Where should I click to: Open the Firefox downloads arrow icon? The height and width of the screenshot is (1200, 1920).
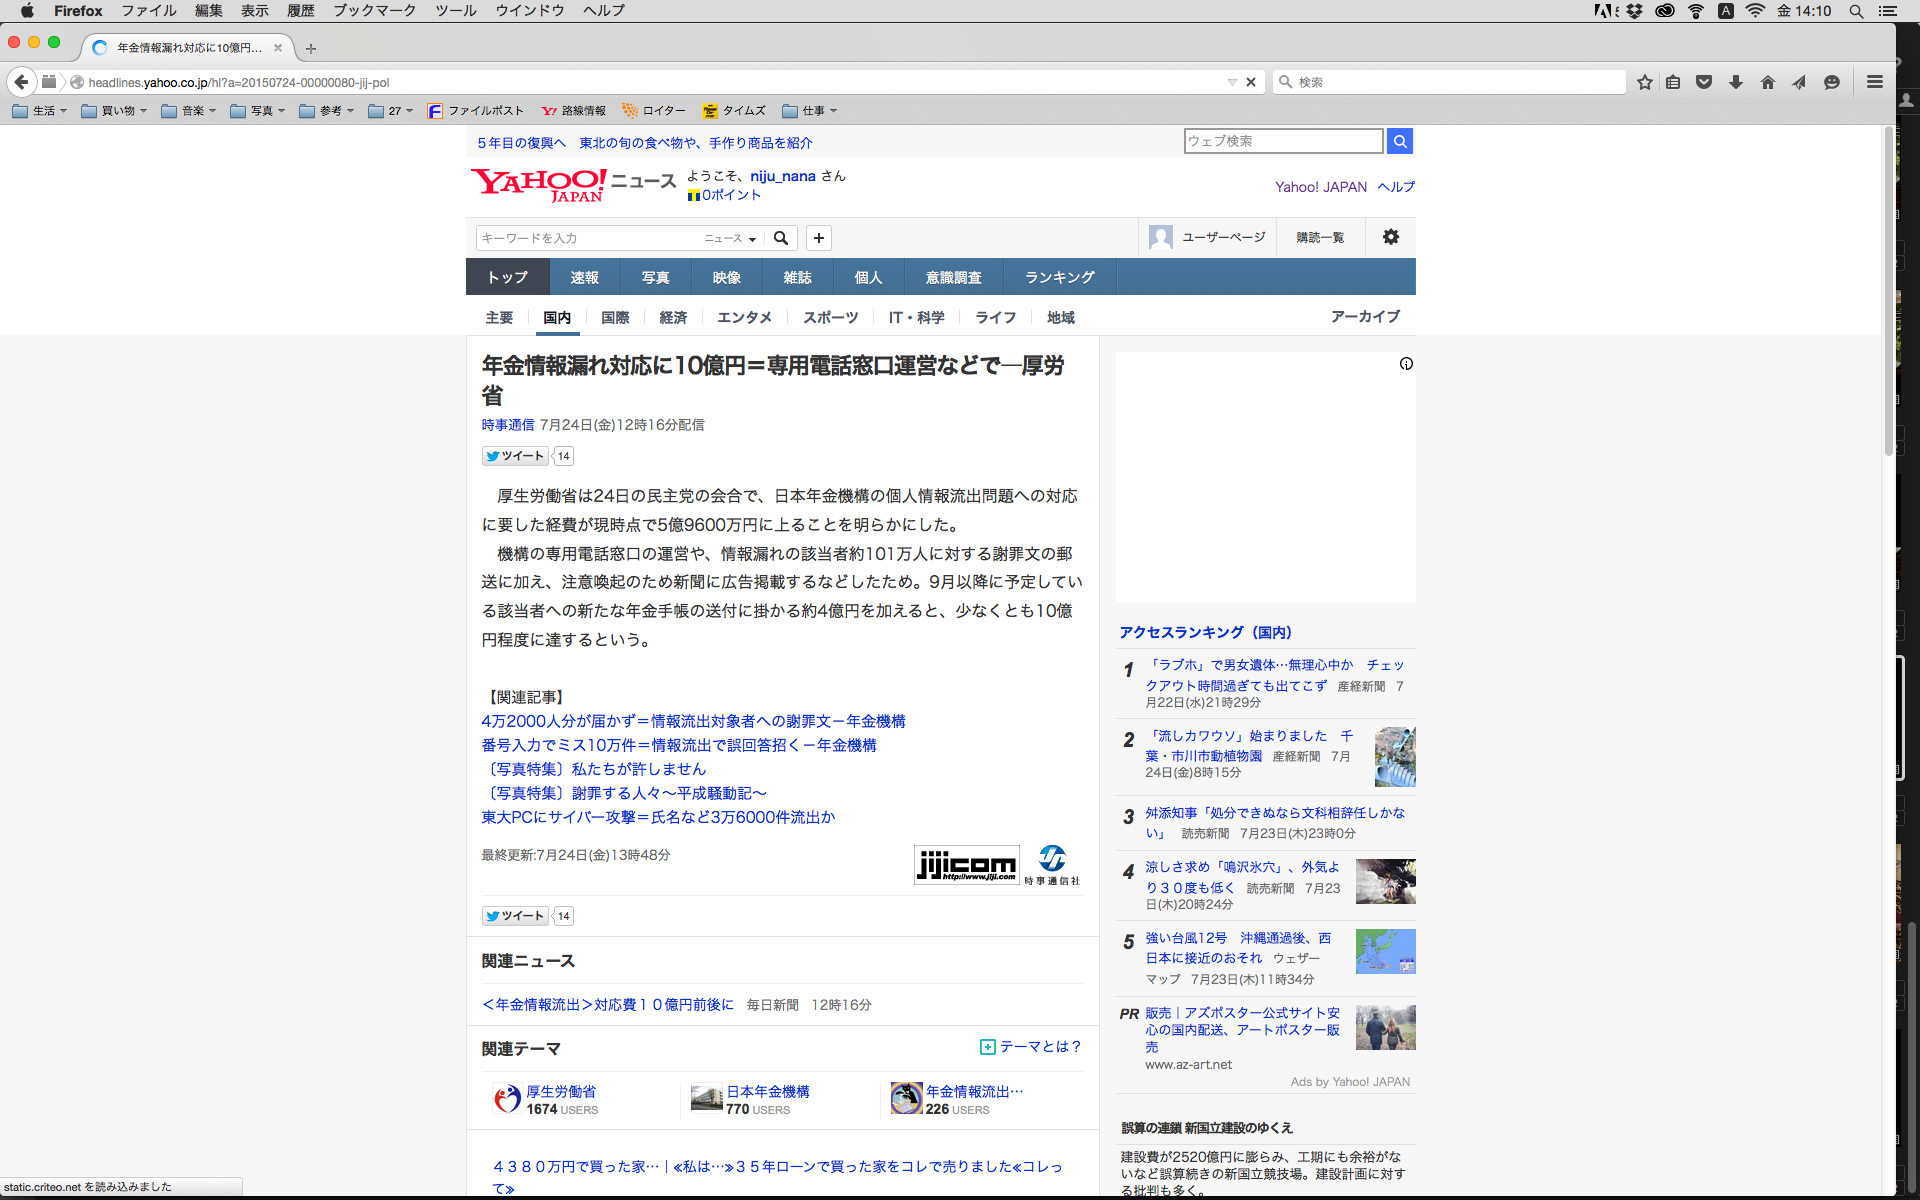(x=1736, y=82)
